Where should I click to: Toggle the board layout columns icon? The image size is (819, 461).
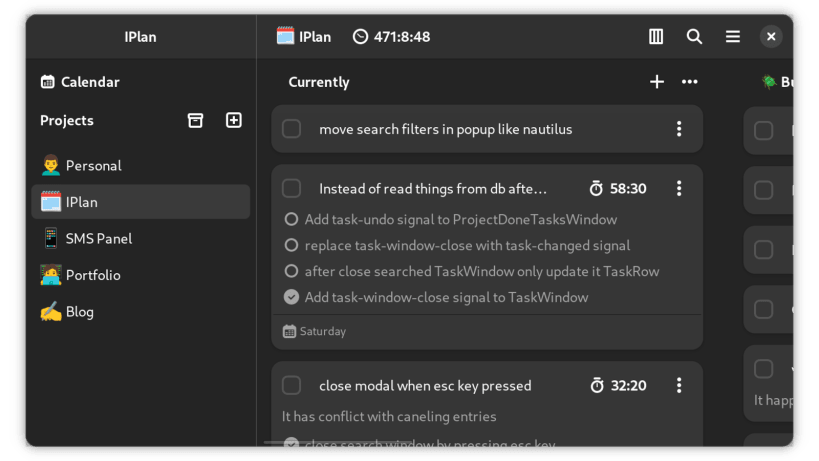[656, 37]
